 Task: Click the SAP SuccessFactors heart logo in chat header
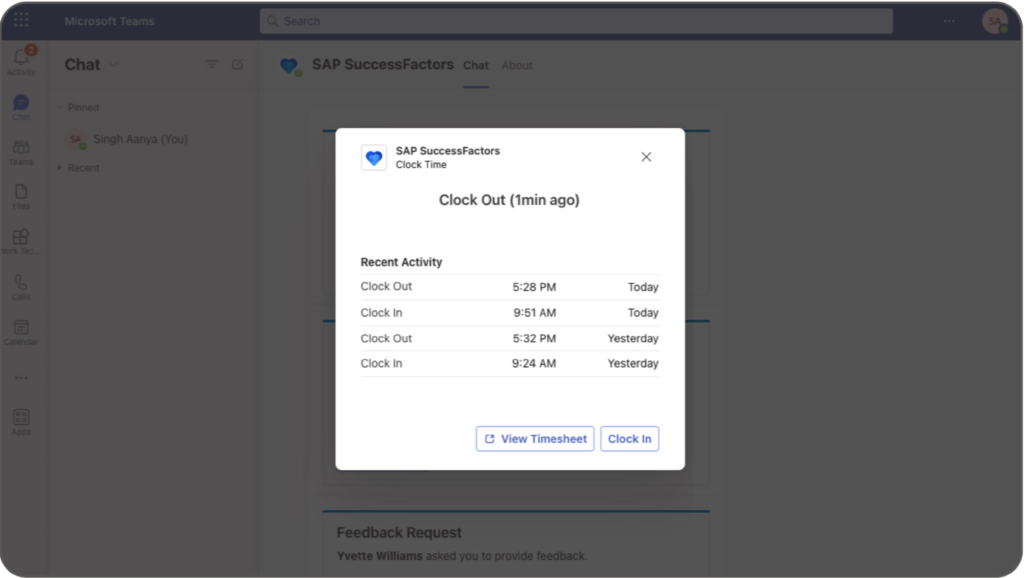(x=289, y=65)
